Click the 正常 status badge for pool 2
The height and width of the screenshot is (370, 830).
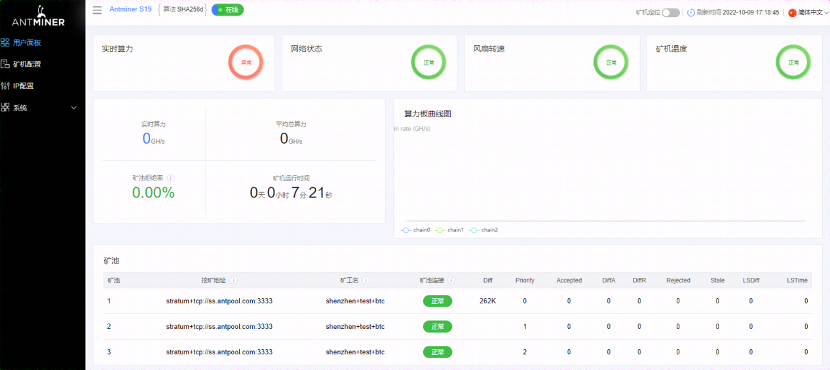437,327
